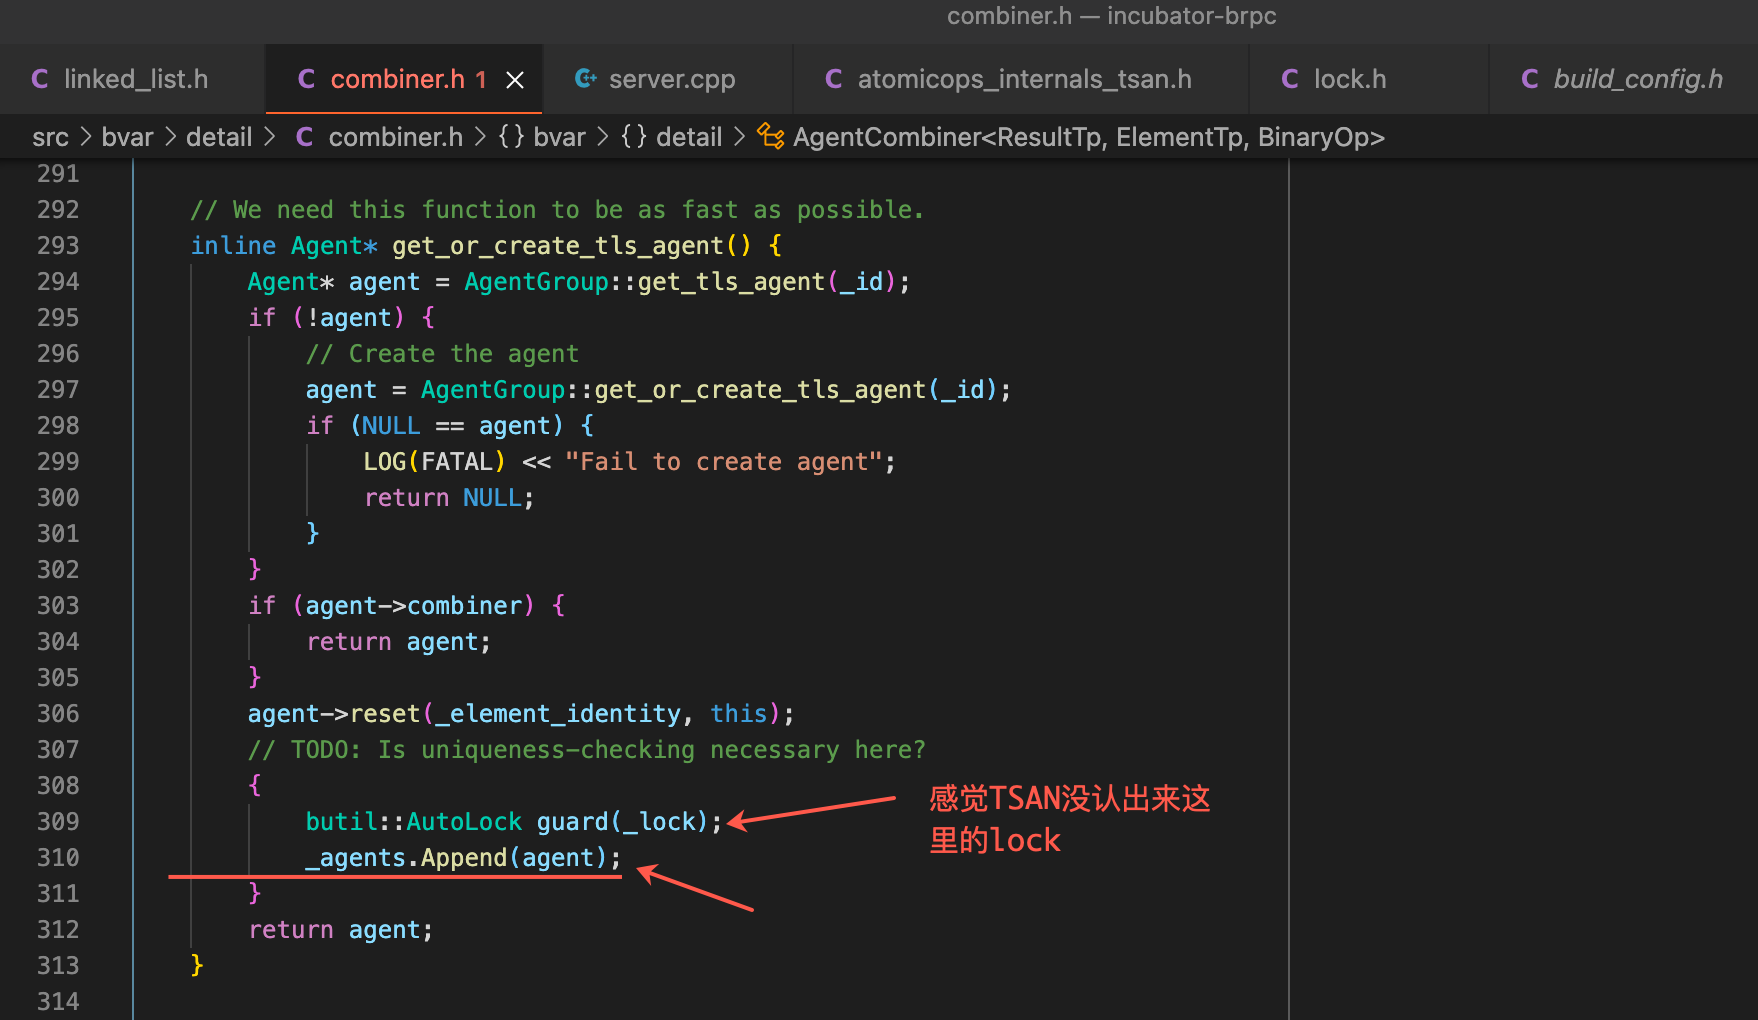Close the combiner.h editor tab
The width and height of the screenshot is (1758, 1020).
coord(515,78)
